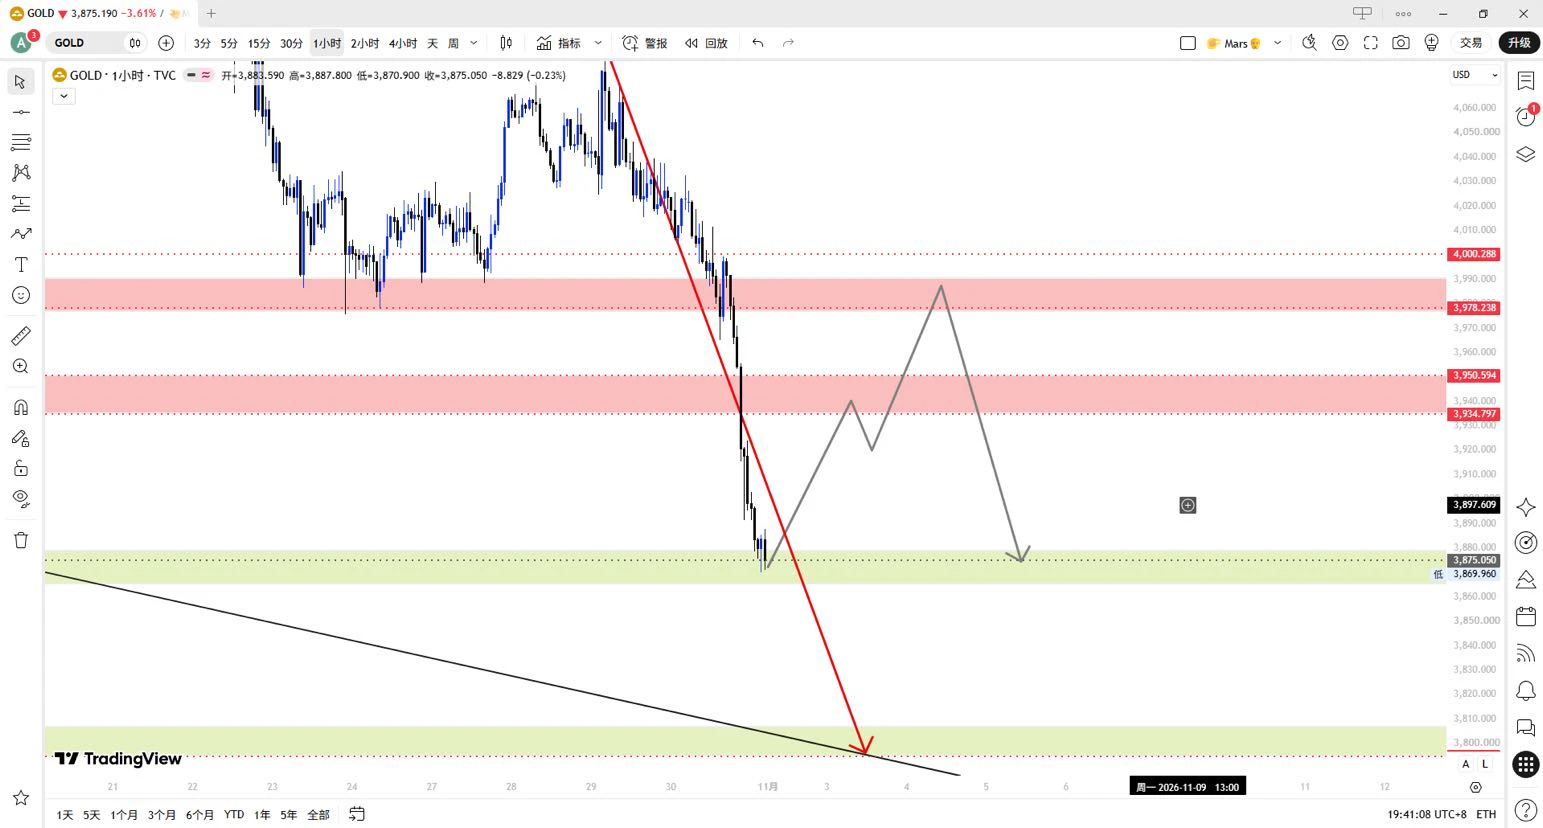Collapse the chart legend chevron

64,96
